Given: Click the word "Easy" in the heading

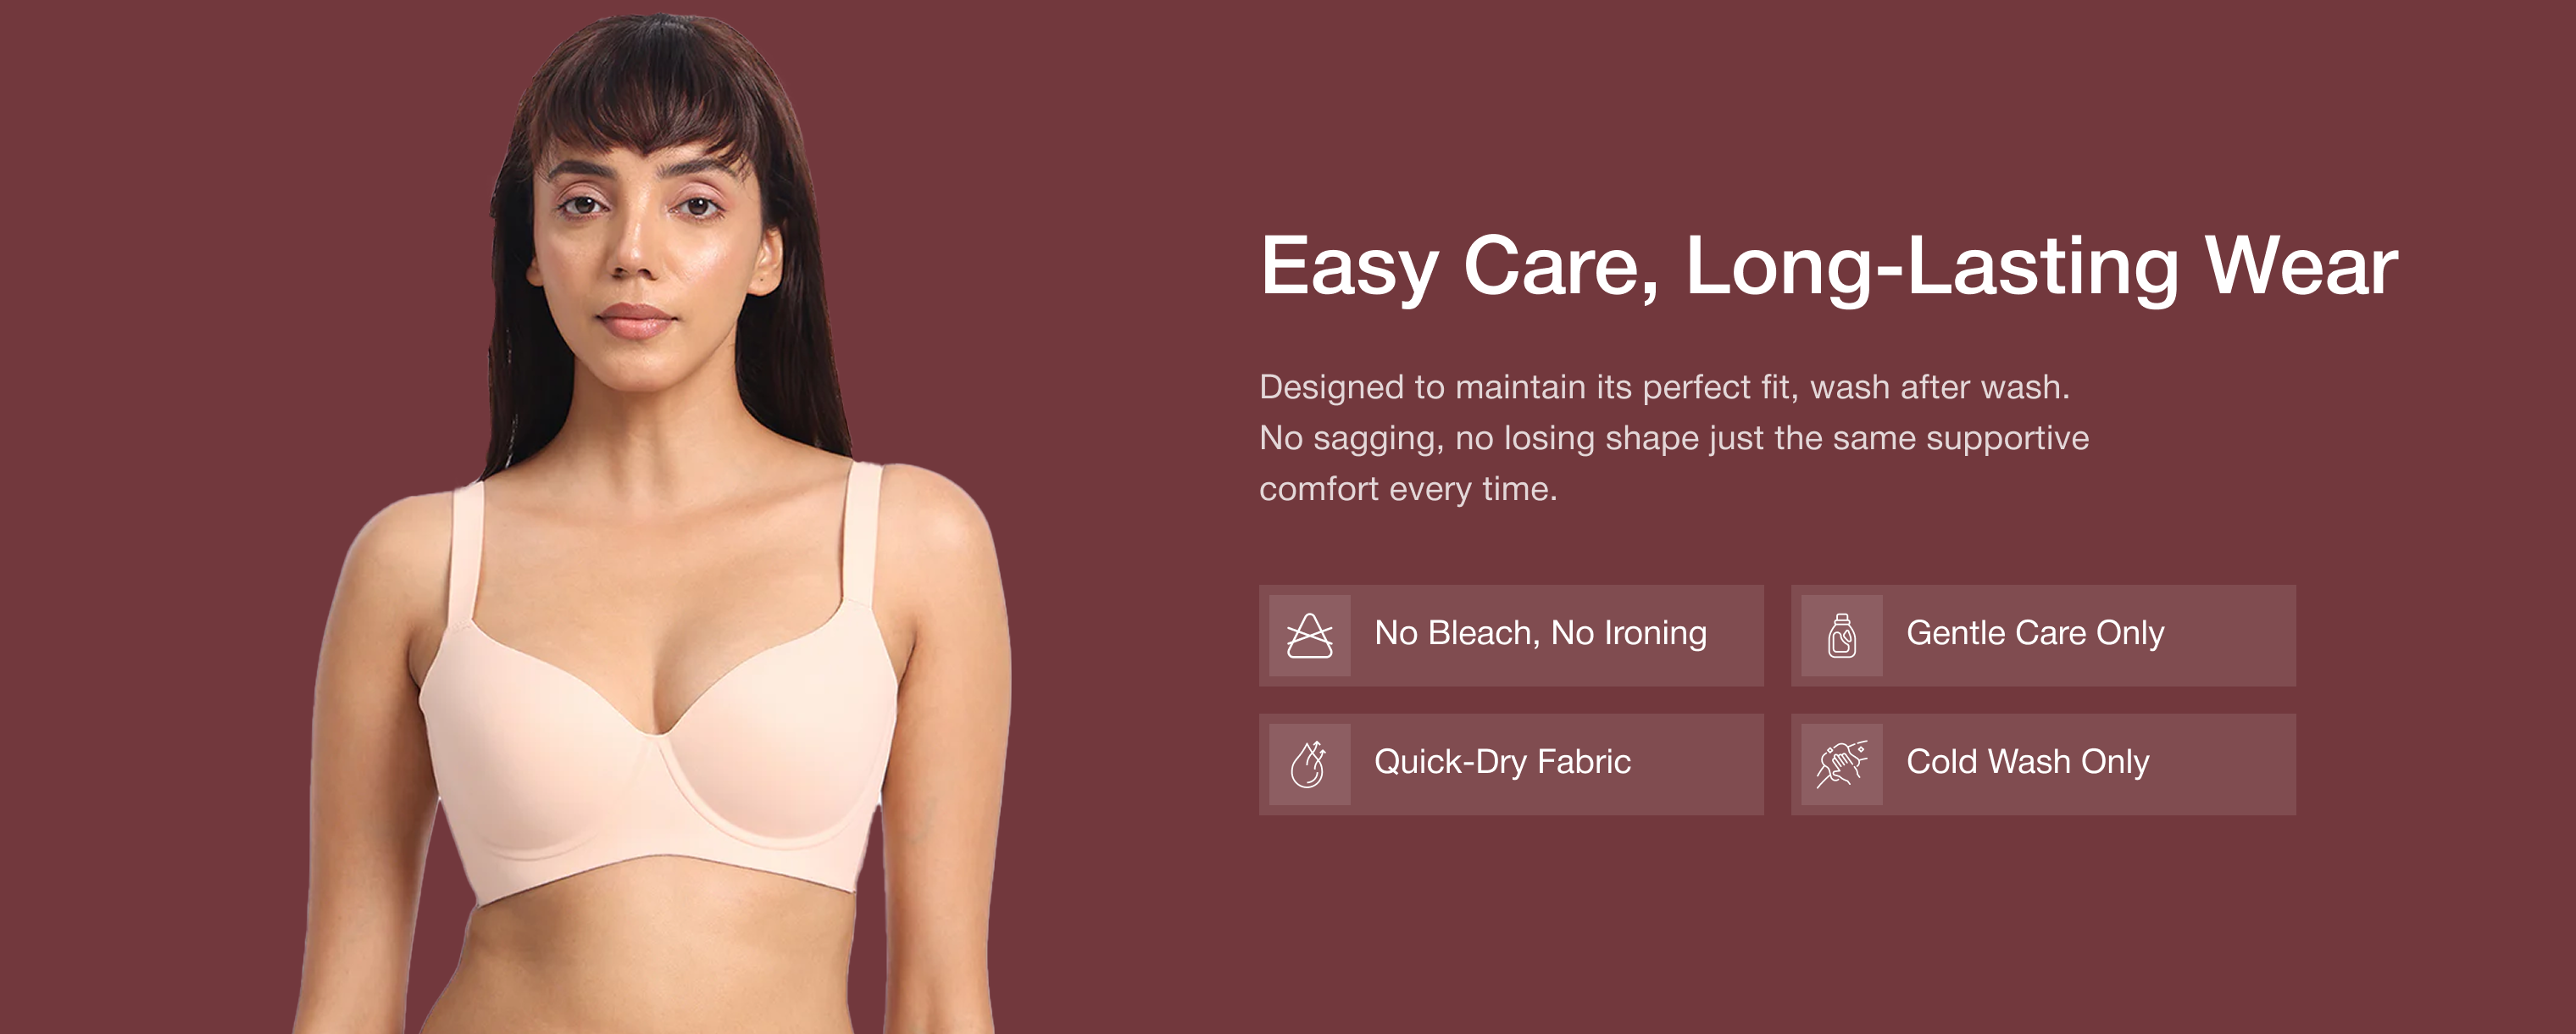Looking at the screenshot, I should (1349, 269).
